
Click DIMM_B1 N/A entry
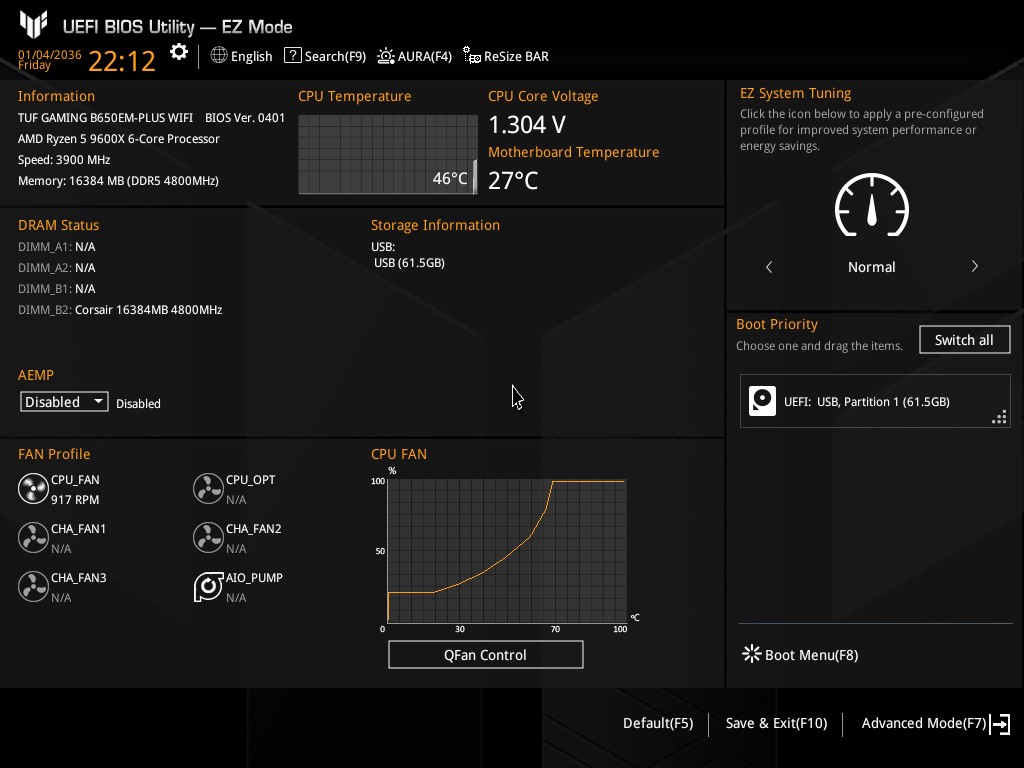pyautogui.click(x=57, y=289)
